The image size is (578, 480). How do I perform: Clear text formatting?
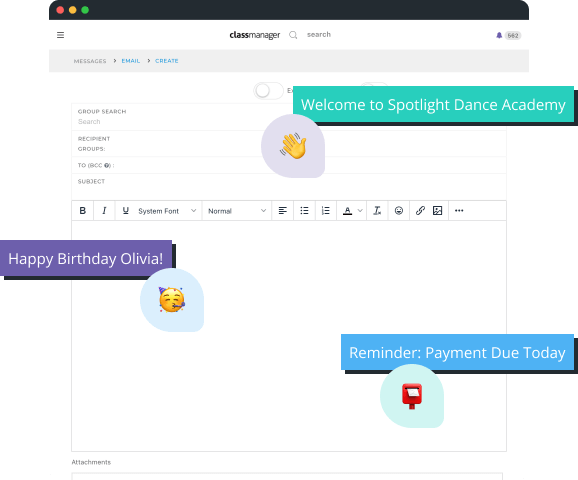tap(377, 211)
